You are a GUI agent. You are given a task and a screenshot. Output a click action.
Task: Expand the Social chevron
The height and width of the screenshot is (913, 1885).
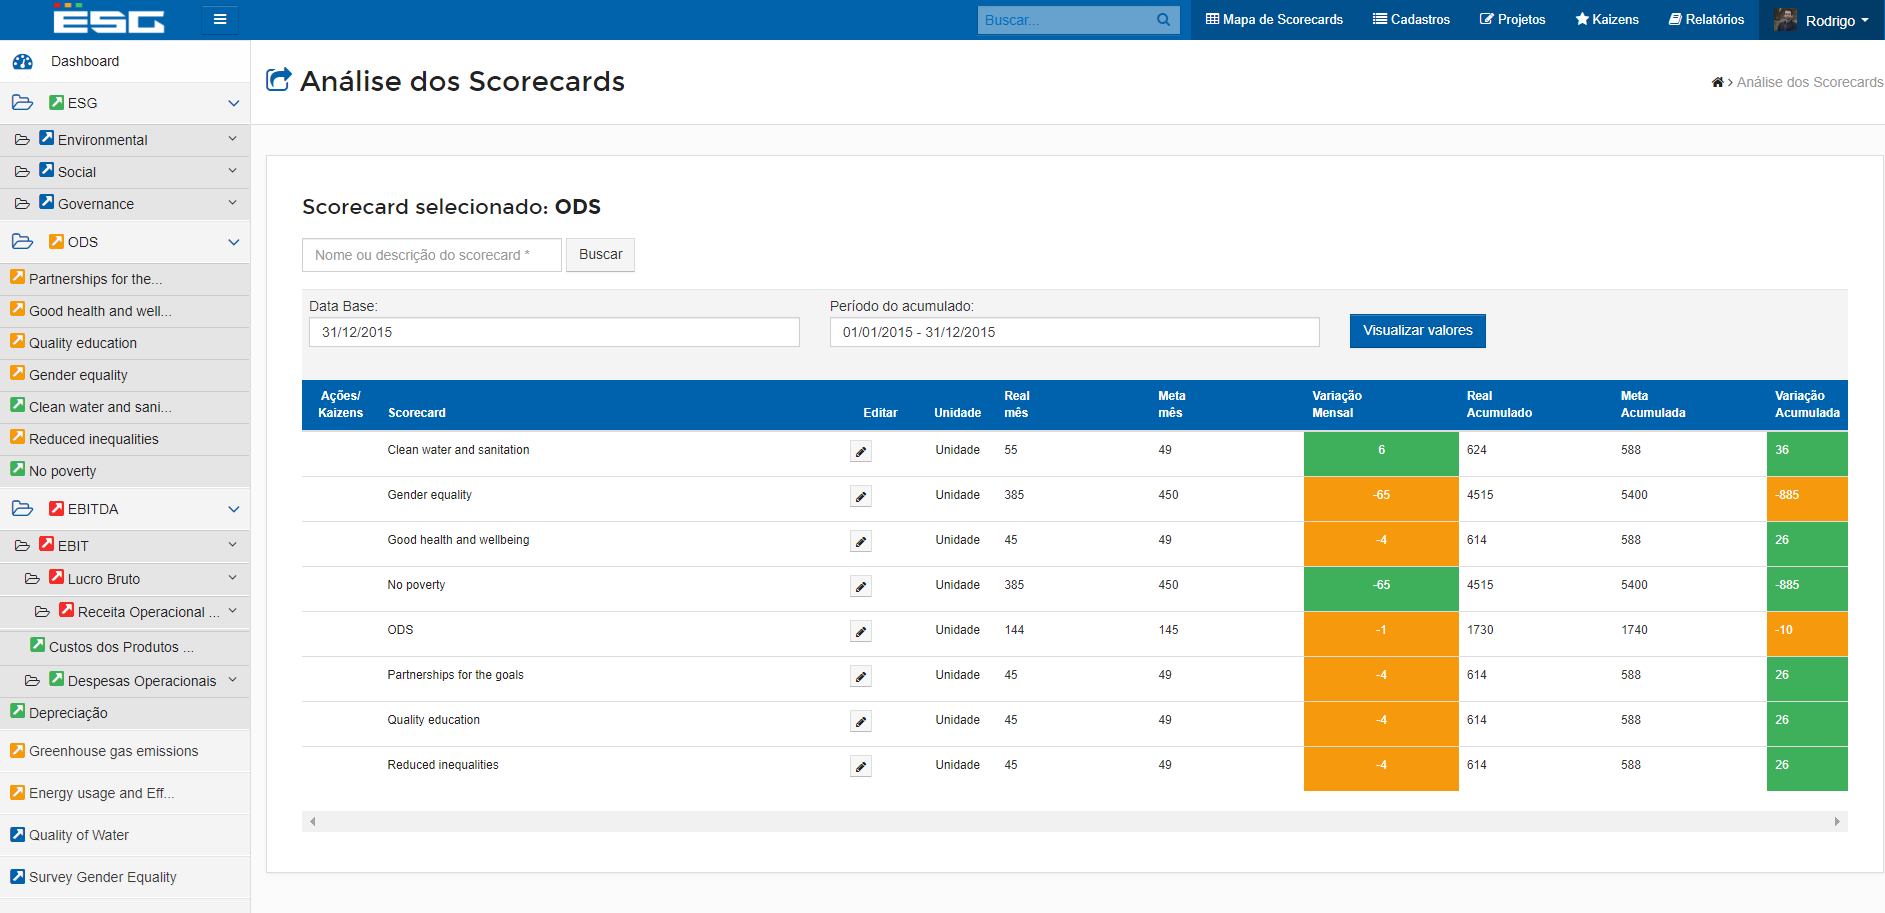[x=232, y=171]
